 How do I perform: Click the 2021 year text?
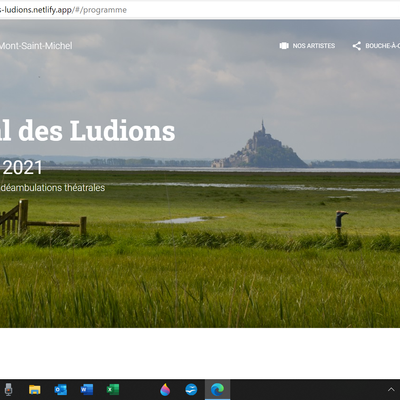click(x=23, y=167)
